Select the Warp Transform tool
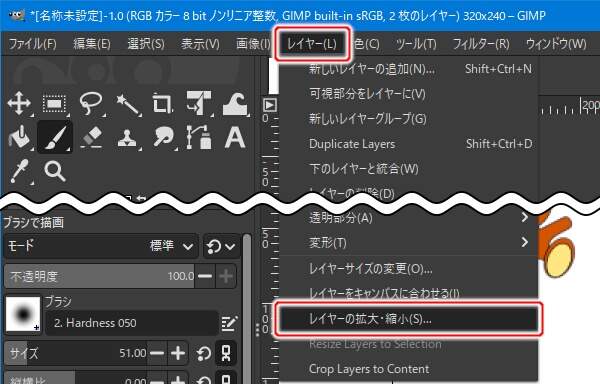 coord(235,103)
